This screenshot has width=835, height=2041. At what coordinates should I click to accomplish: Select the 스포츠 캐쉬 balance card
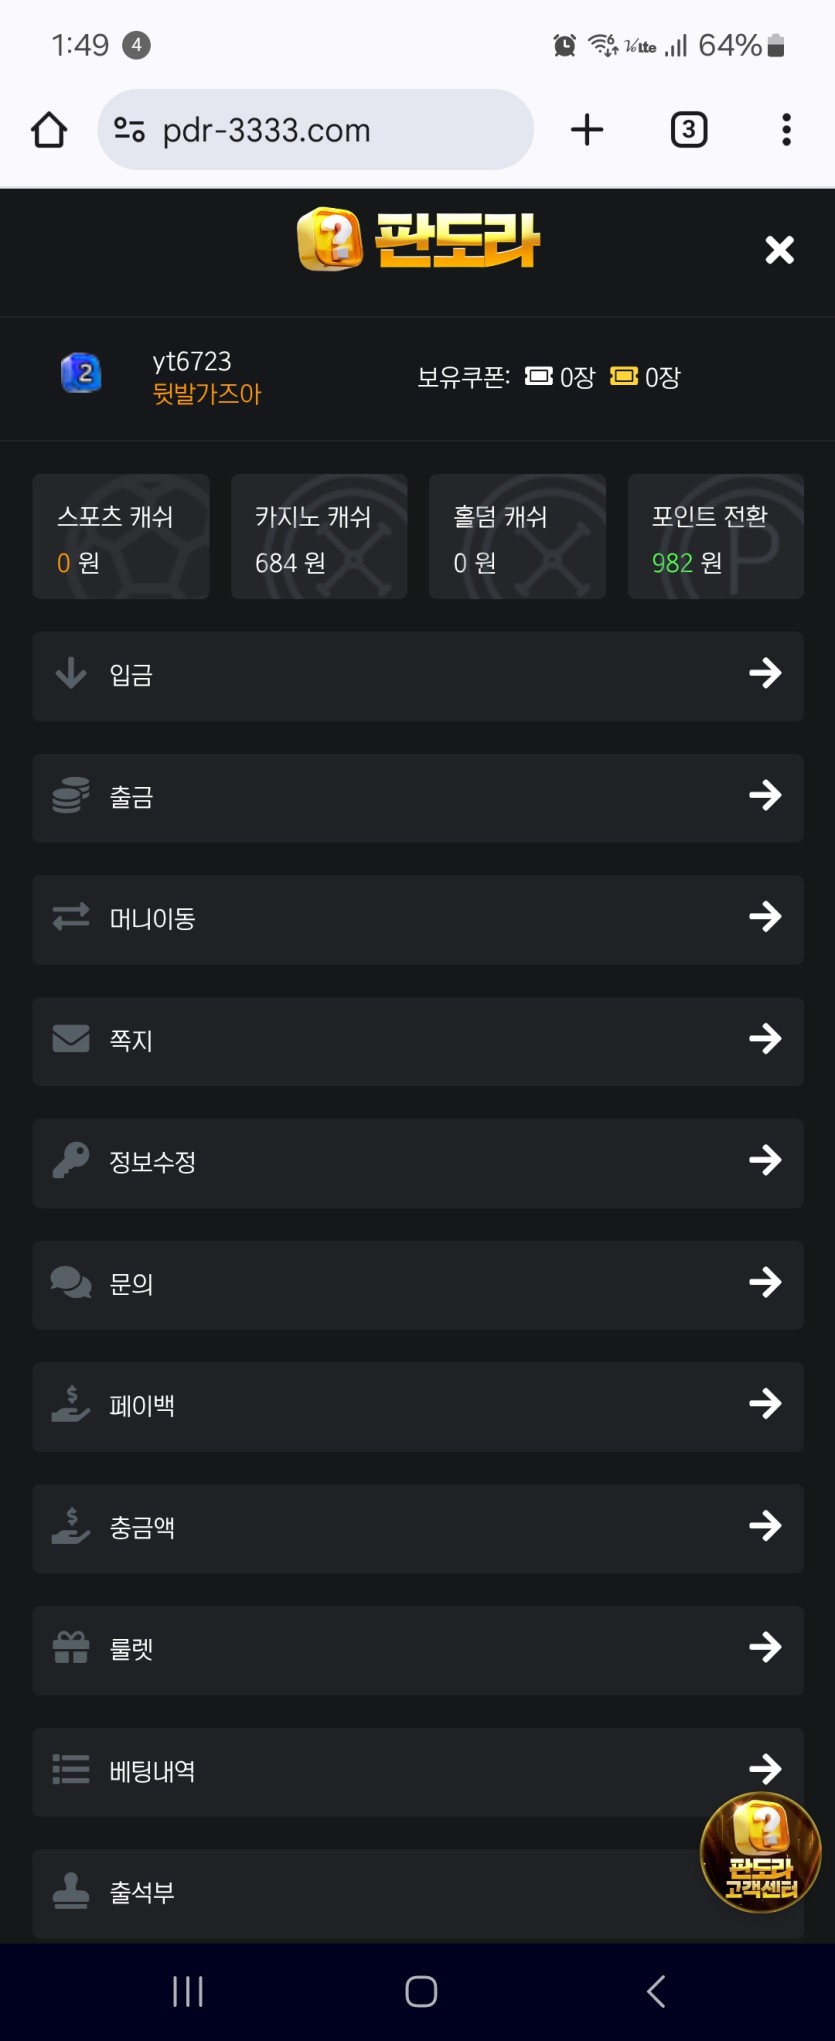121,537
